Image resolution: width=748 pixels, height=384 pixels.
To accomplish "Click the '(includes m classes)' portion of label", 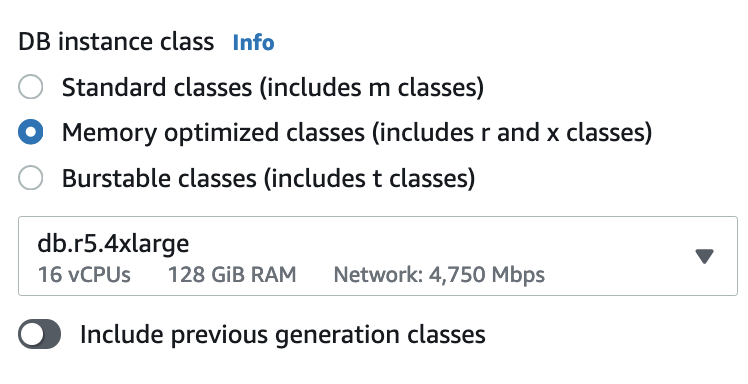I will click(372, 88).
